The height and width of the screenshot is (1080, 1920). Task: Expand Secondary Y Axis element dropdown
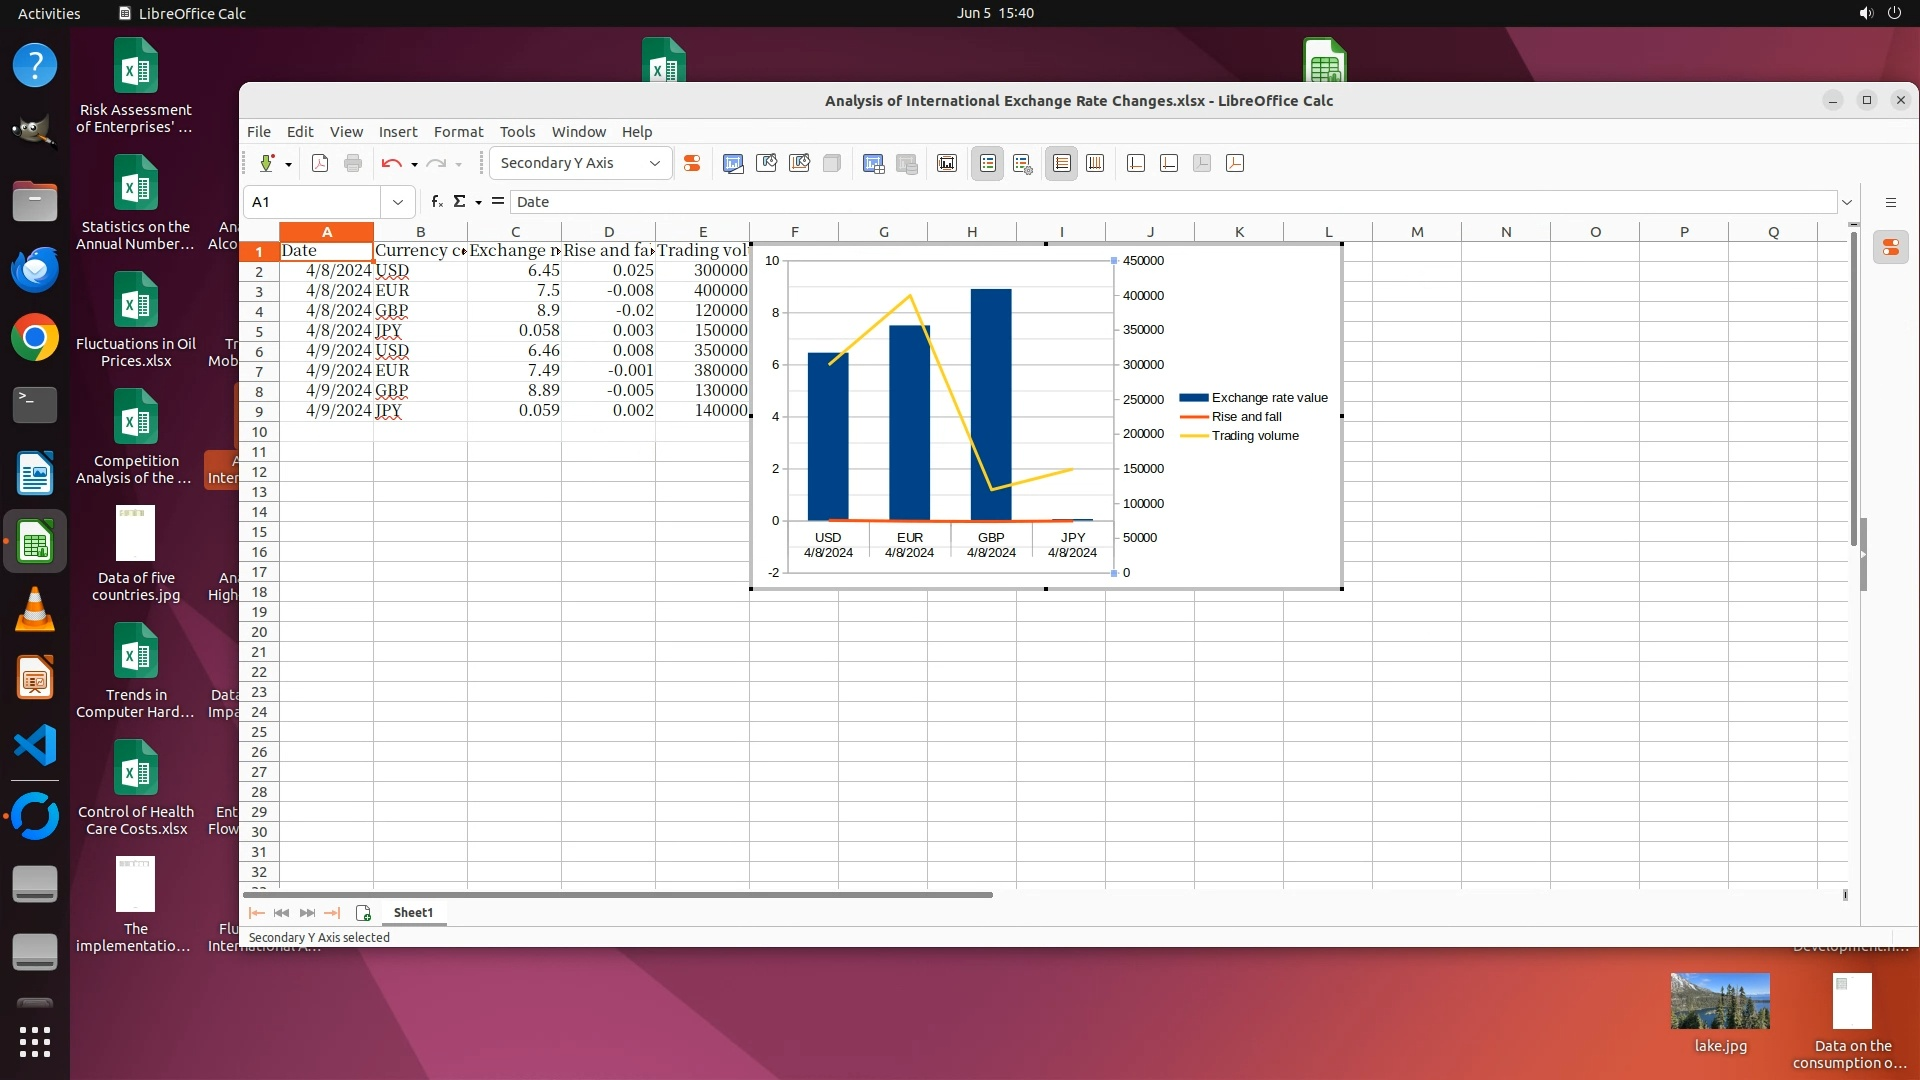tap(655, 163)
